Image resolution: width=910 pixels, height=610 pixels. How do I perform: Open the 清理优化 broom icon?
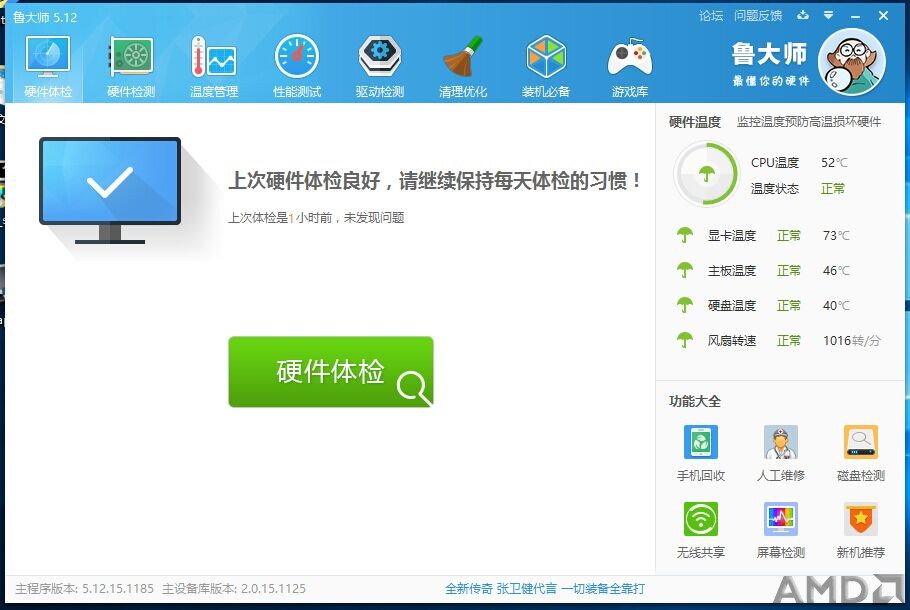coord(463,57)
